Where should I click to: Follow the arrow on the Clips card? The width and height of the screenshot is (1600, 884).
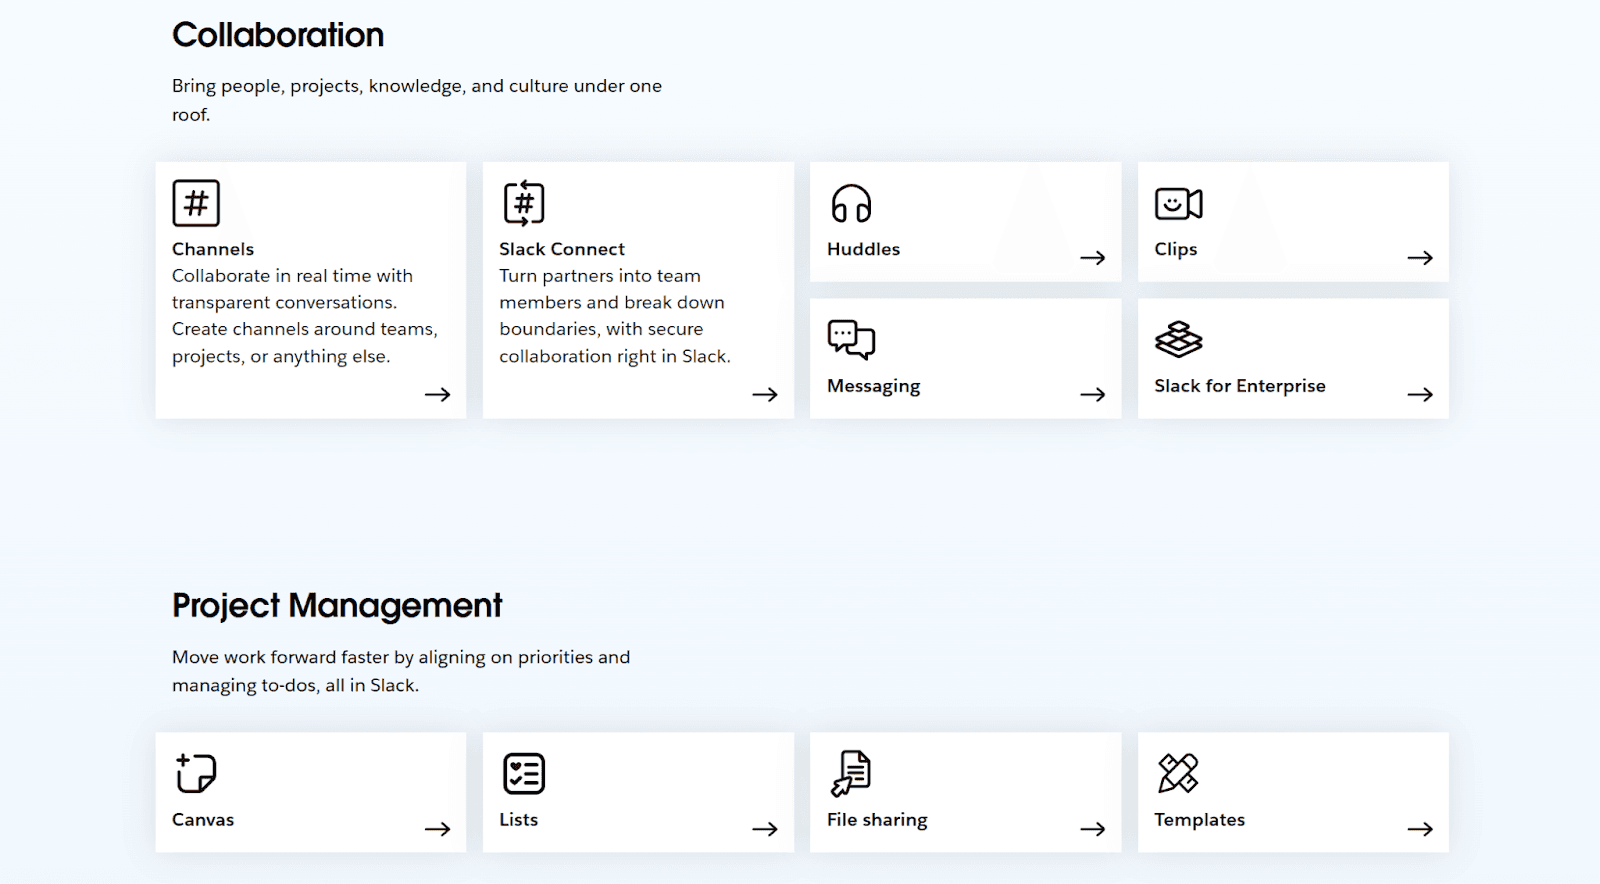click(1420, 258)
